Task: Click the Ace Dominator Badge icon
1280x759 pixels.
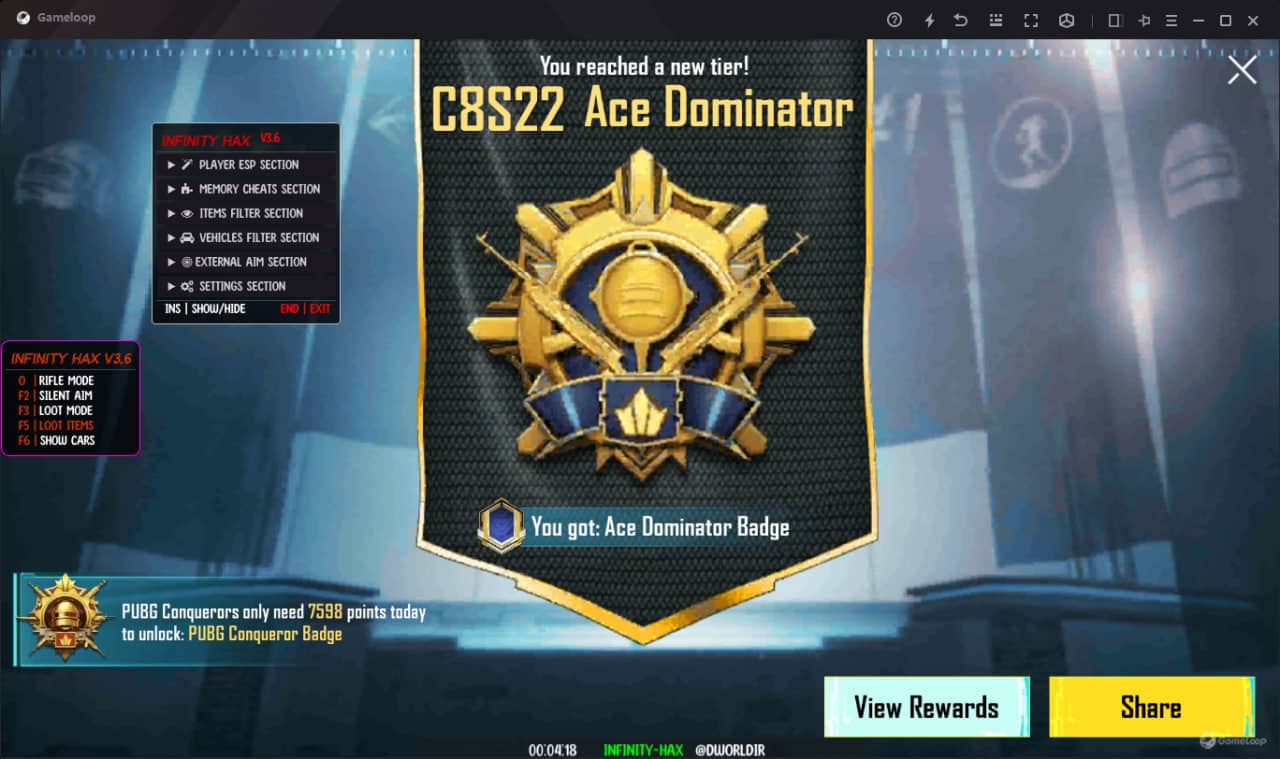Action: pos(500,526)
